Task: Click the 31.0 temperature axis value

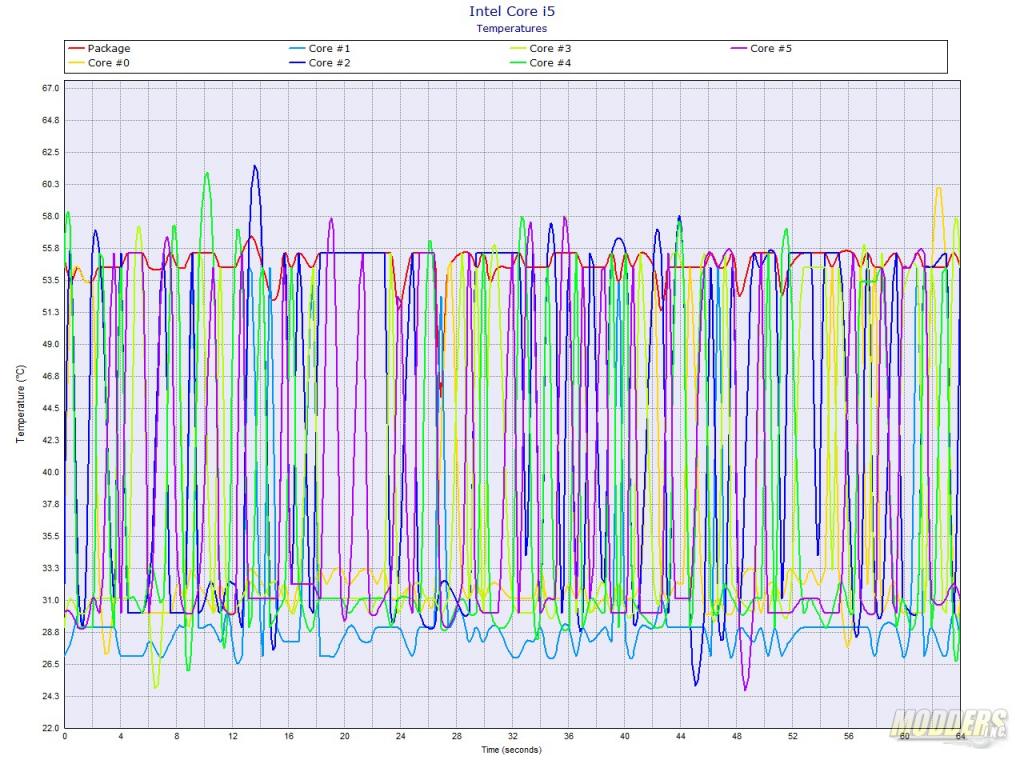Action: [x=50, y=600]
